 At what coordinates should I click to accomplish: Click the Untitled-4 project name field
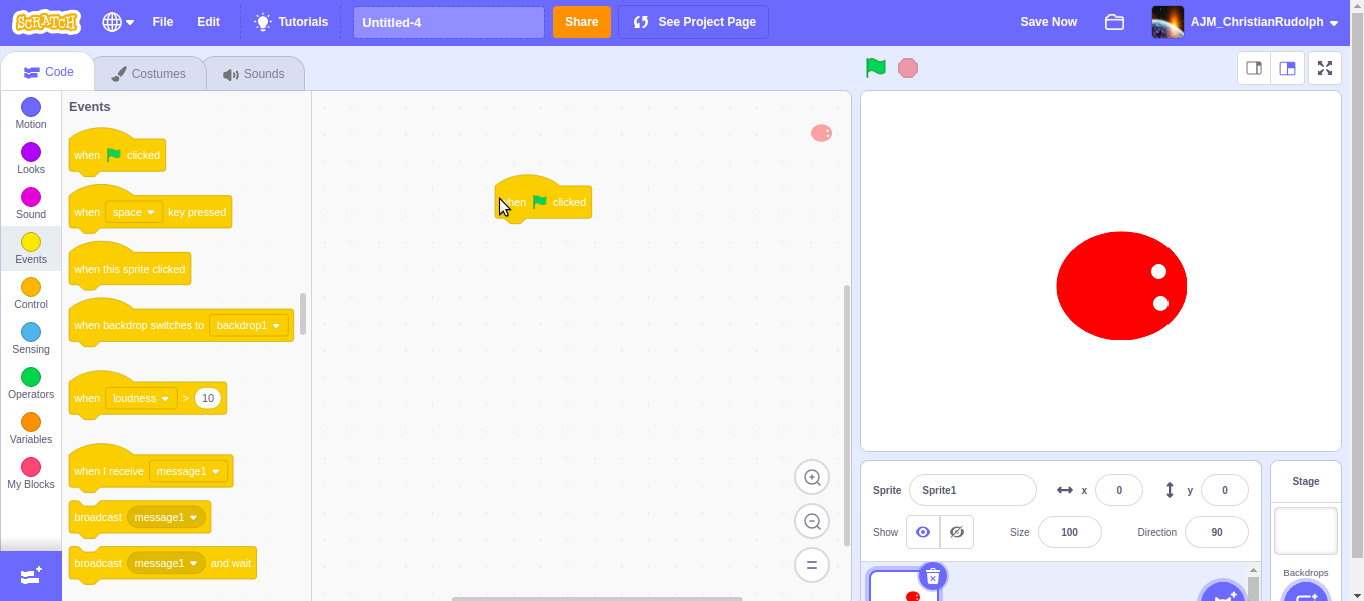point(448,21)
